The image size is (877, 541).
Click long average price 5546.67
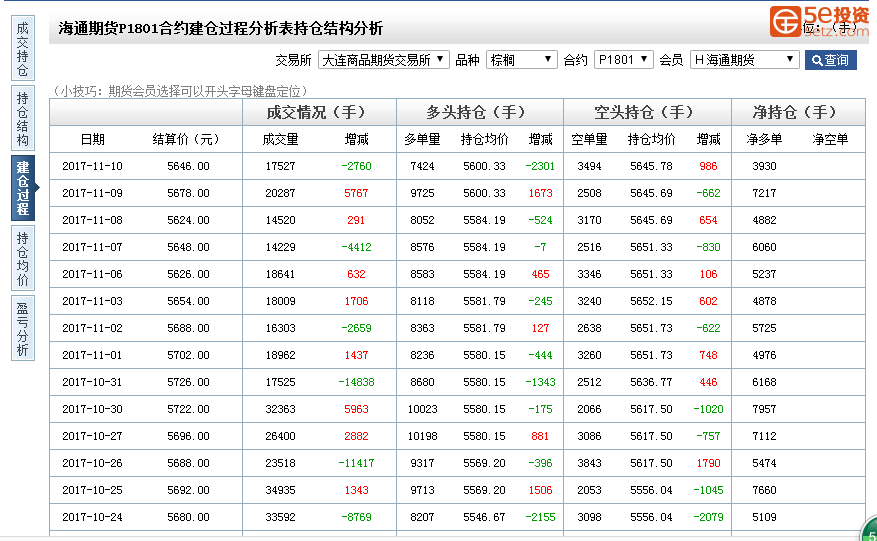[484, 517]
